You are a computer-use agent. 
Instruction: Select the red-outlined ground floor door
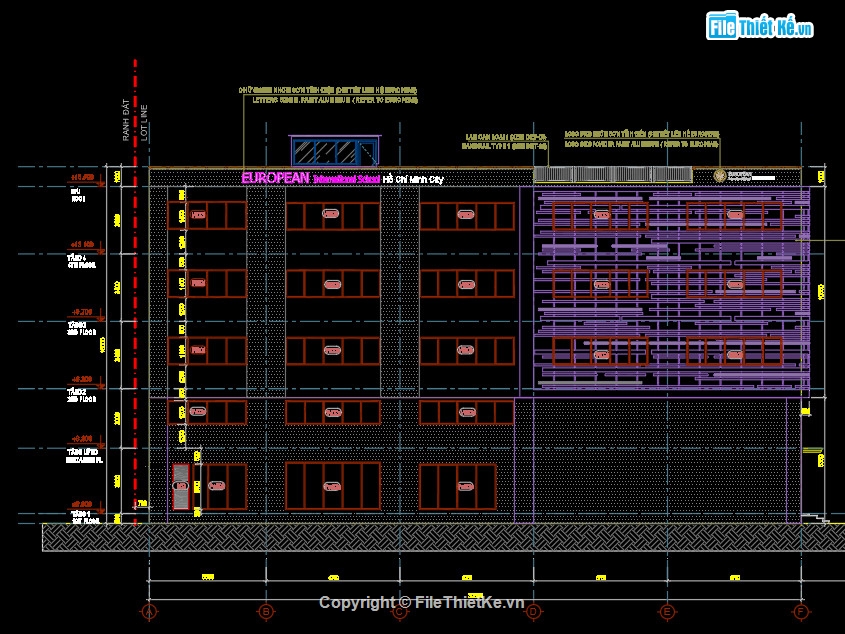pos(181,487)
